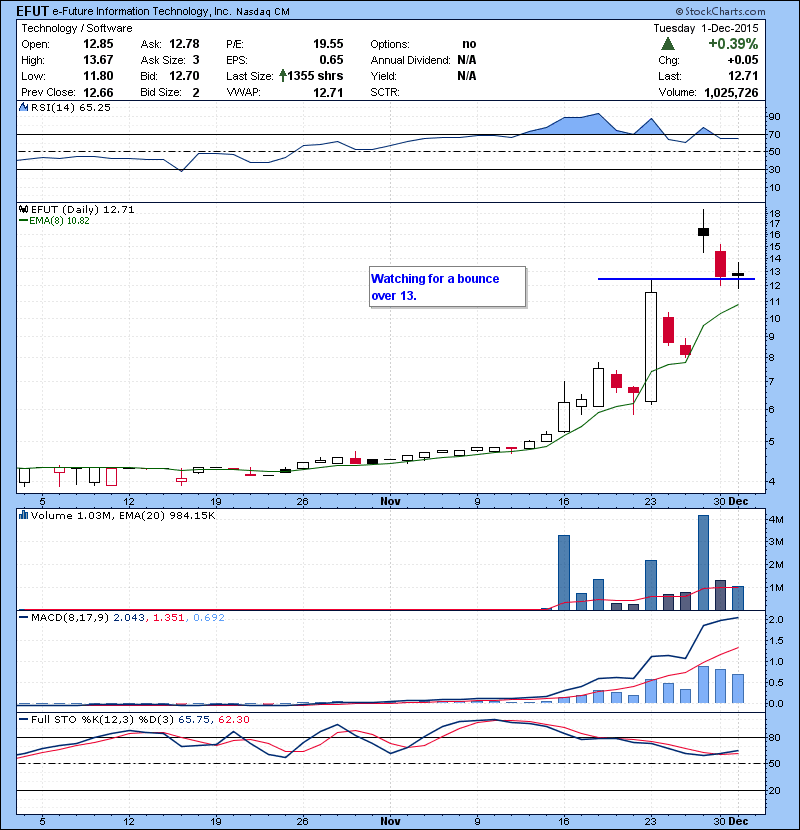Click the '26' date label on the price panel axis

click(302, 501)
